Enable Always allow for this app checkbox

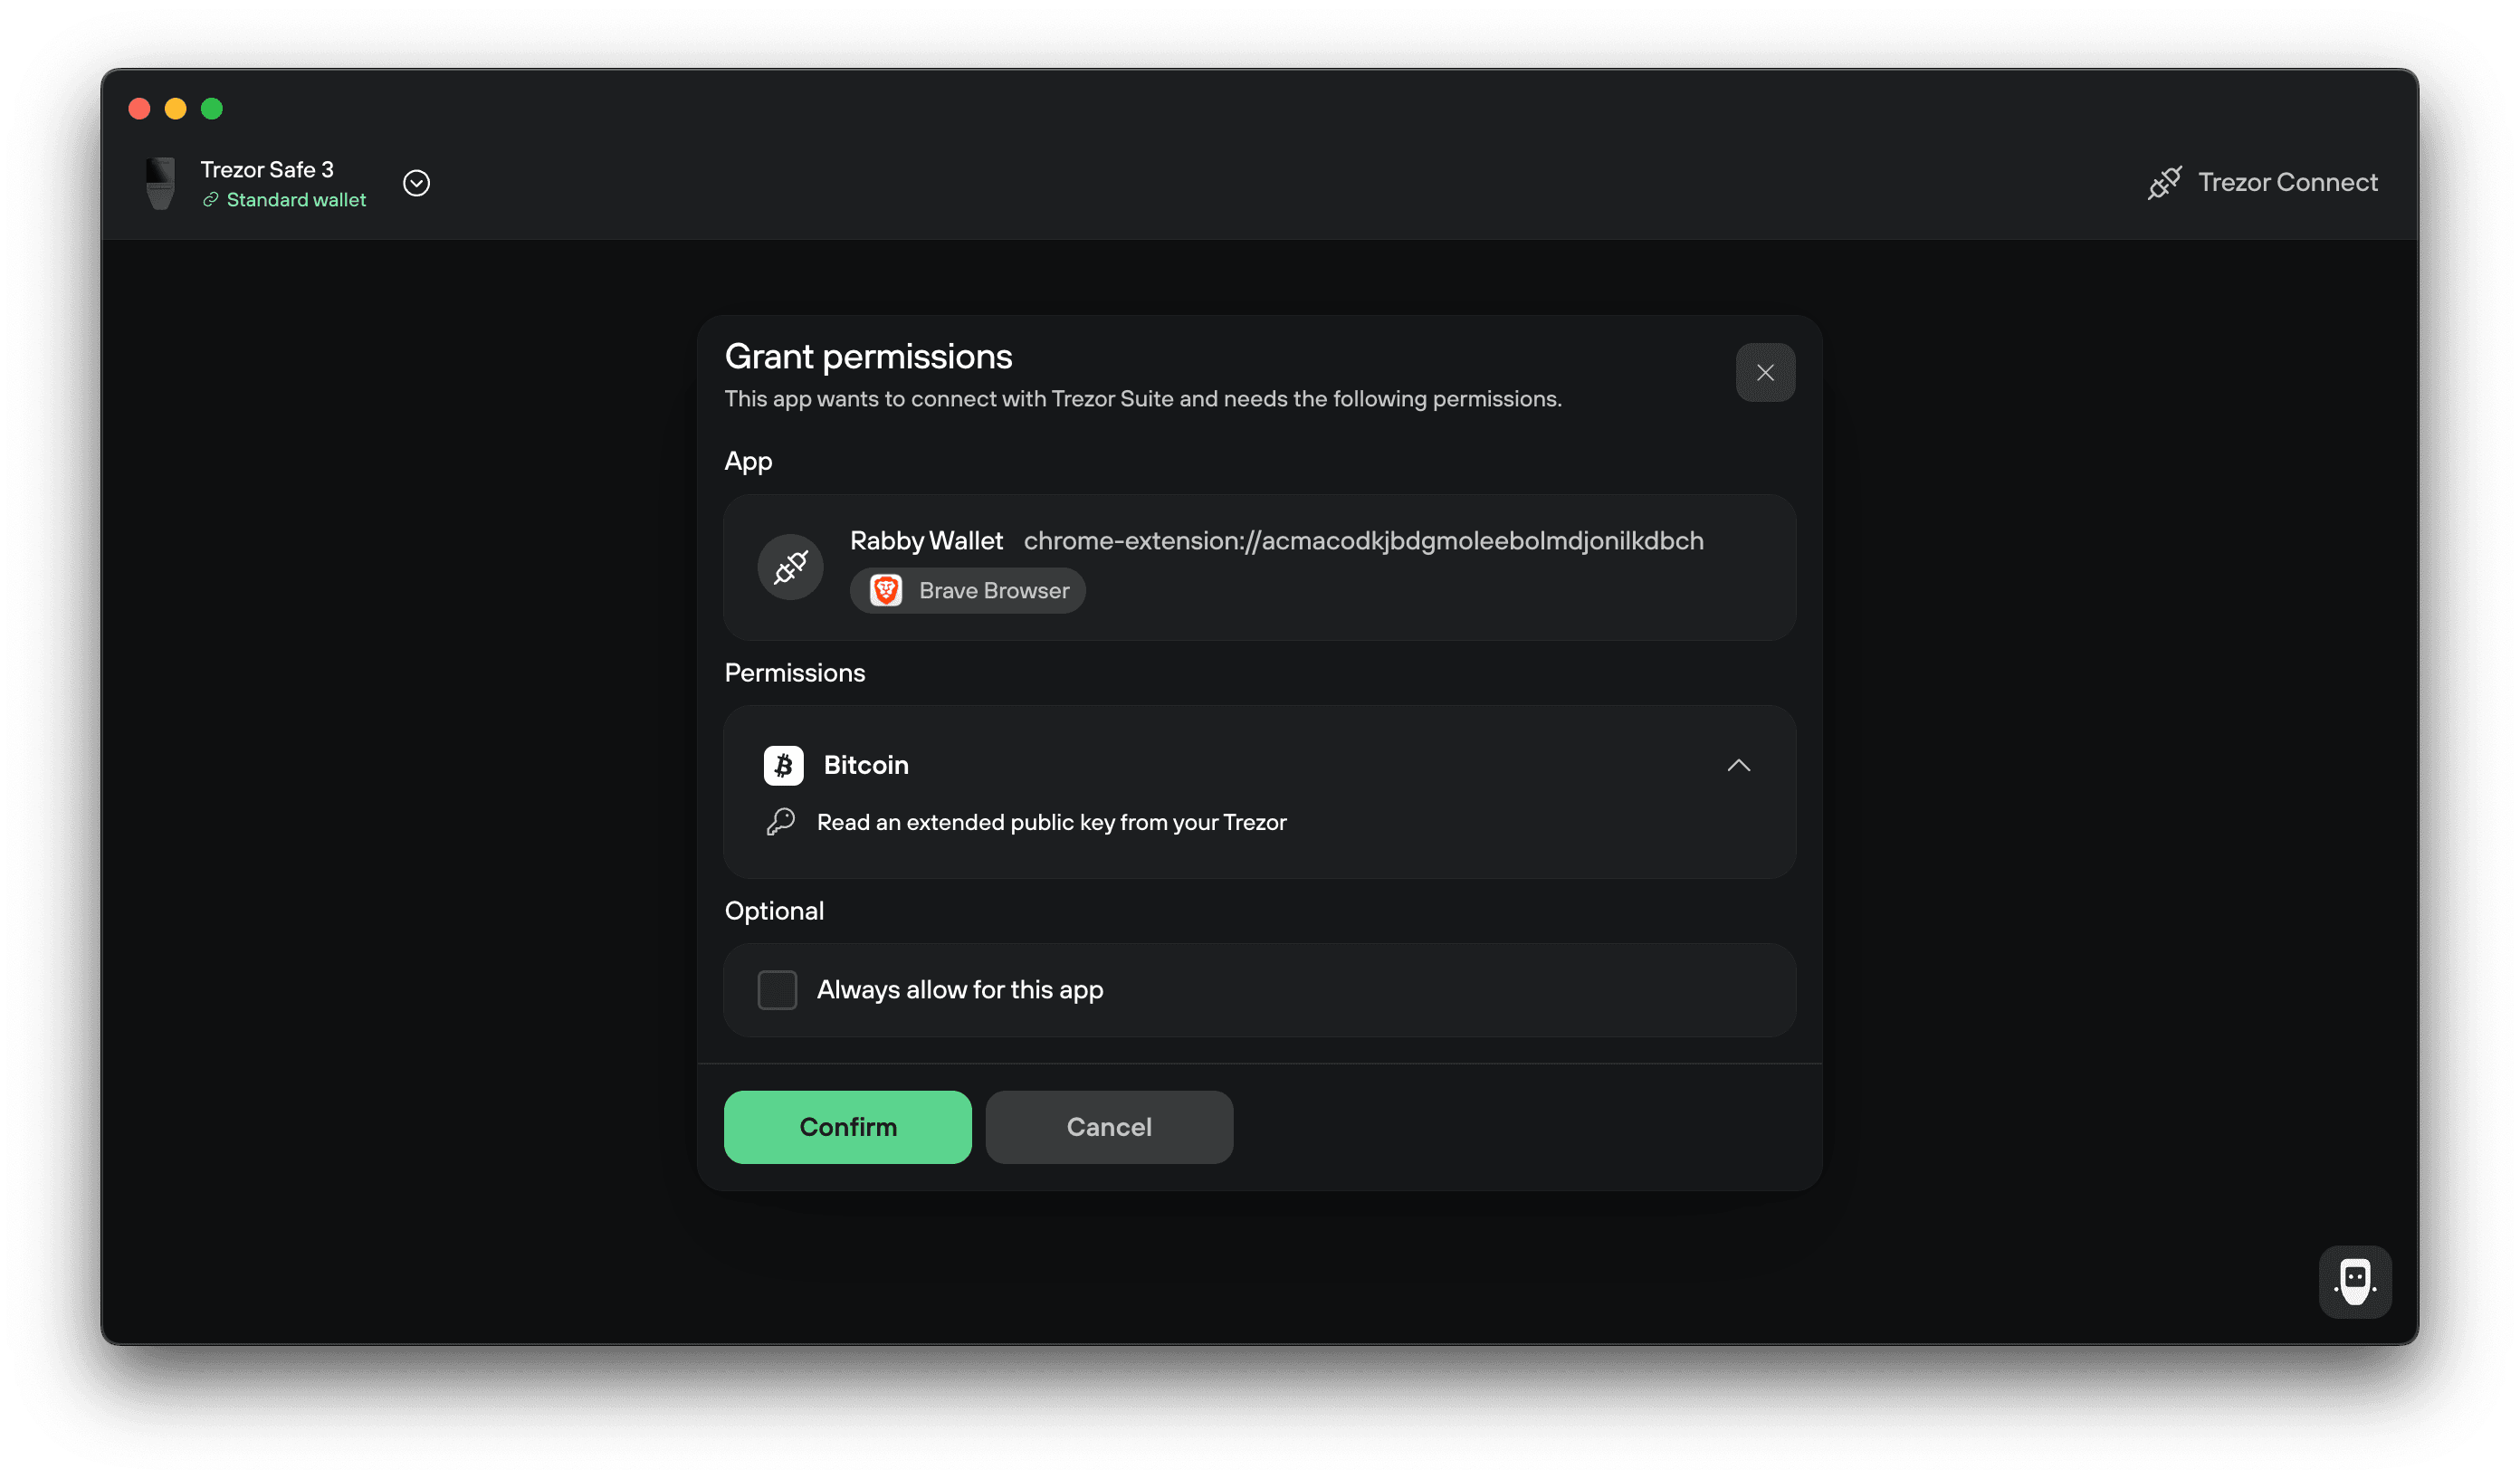[777, 990]
